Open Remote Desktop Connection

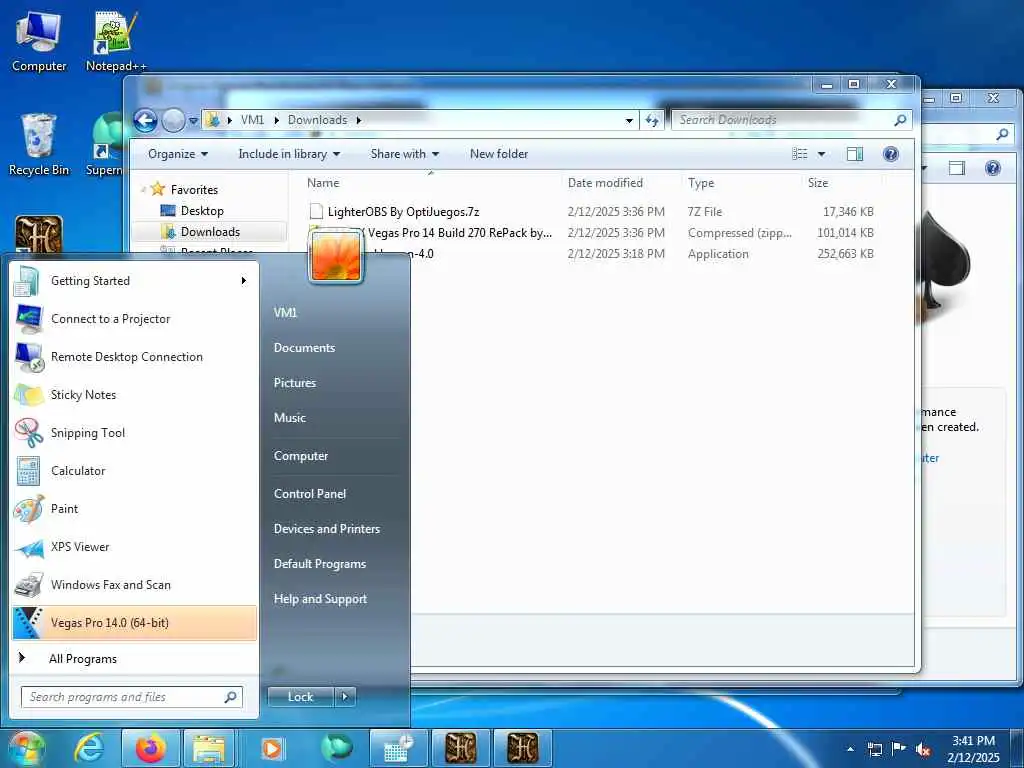click(135, 357)
